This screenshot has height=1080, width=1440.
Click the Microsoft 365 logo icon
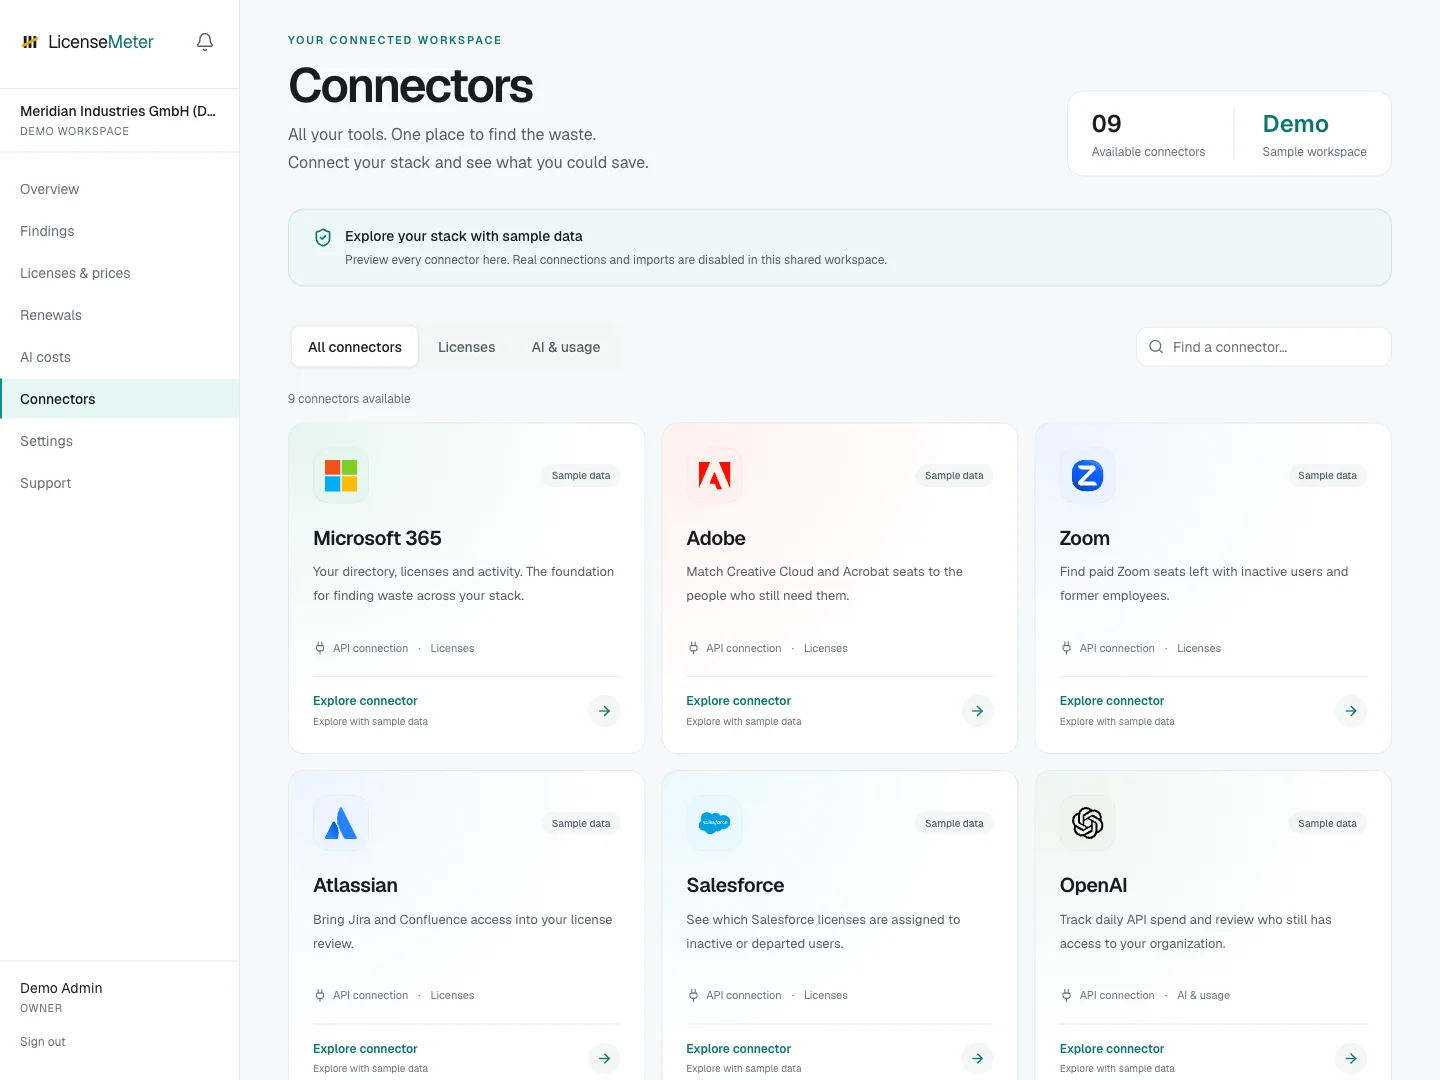pyautogui.click(x=341, y=476)
